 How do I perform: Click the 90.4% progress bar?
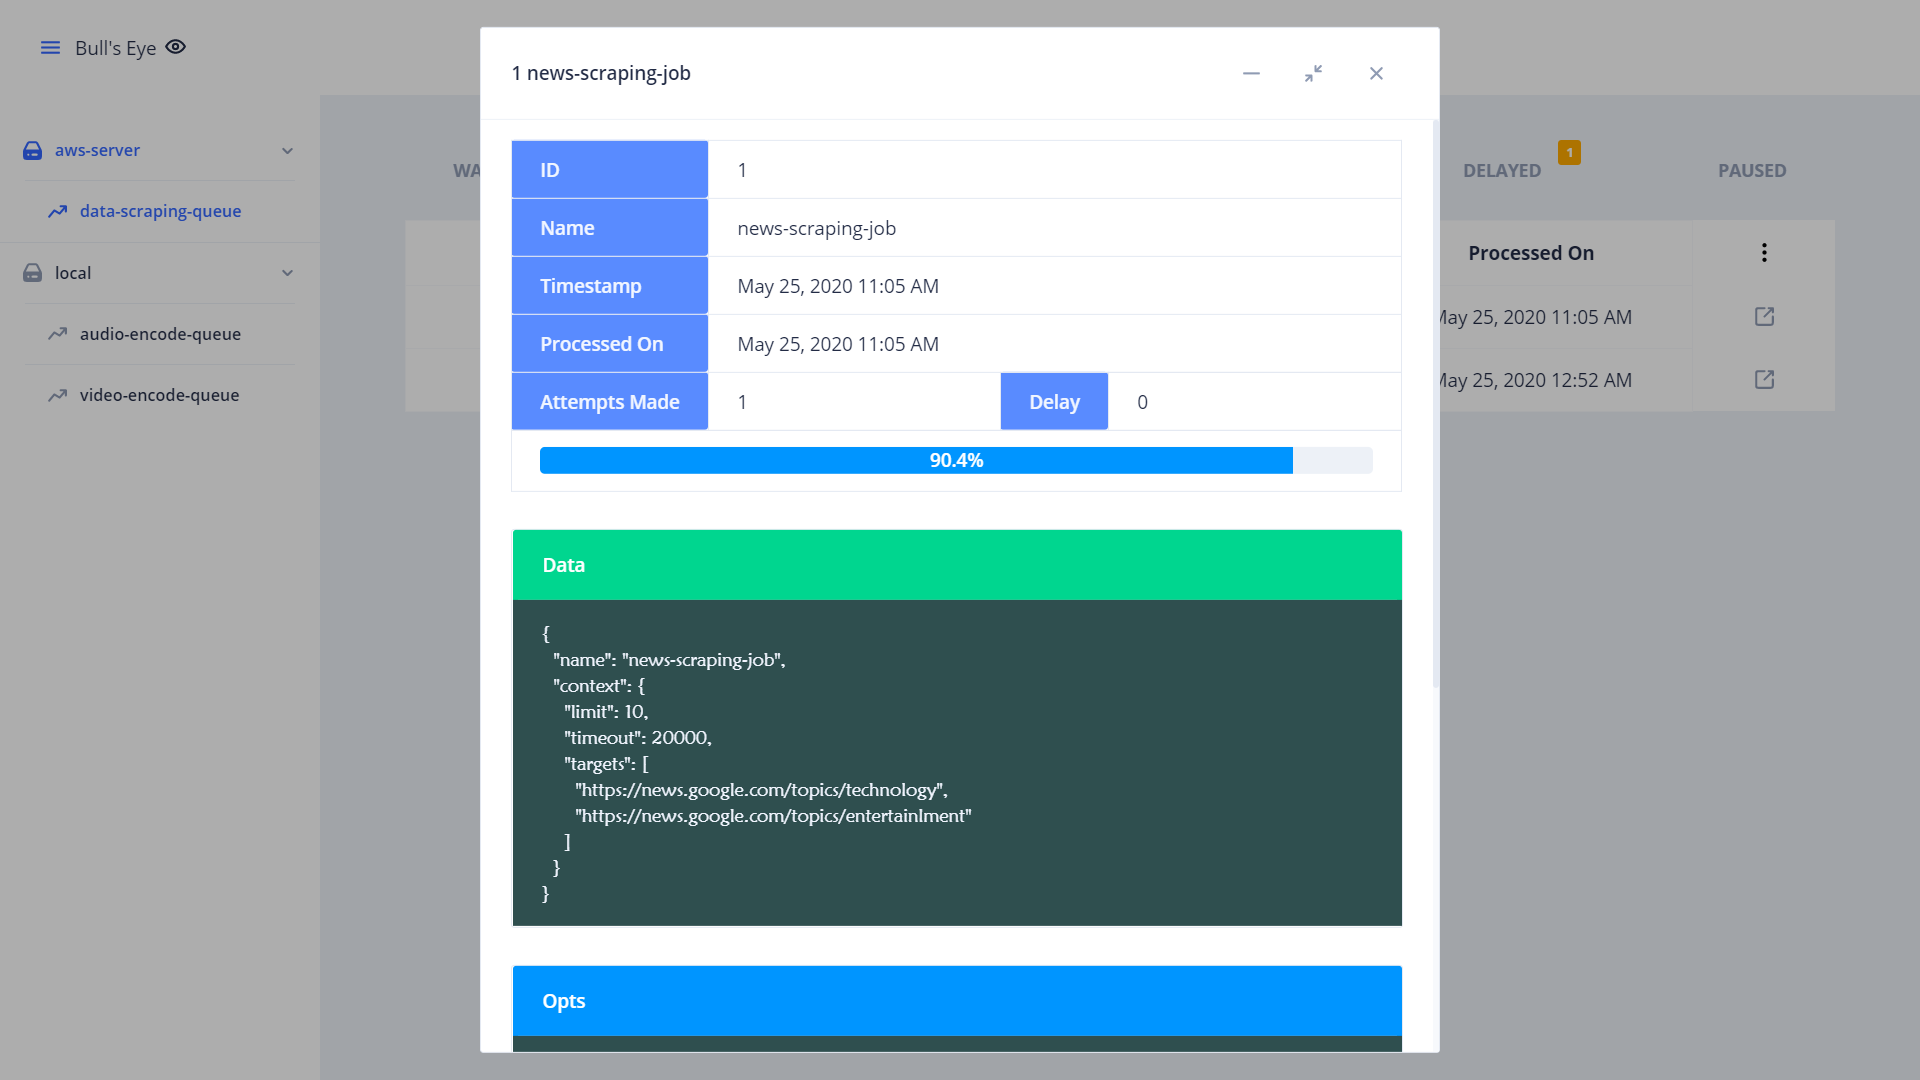955,461
